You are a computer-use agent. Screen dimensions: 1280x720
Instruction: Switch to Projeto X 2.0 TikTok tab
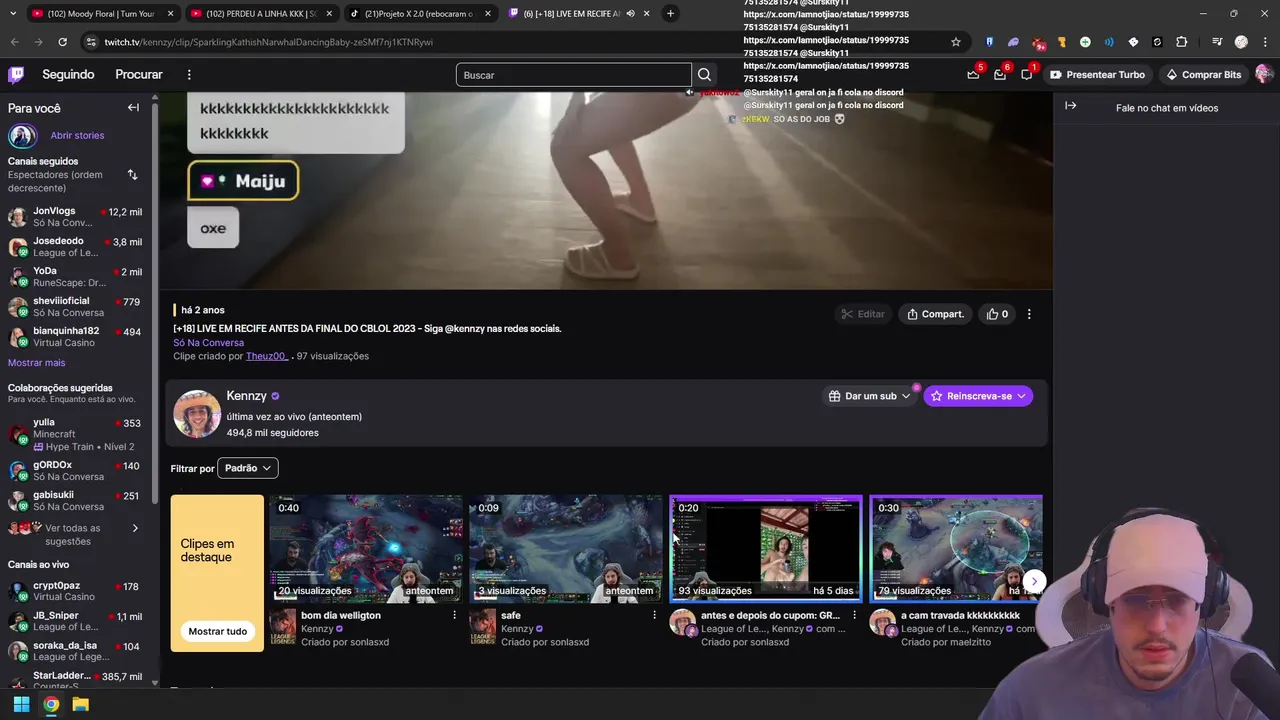418,13
